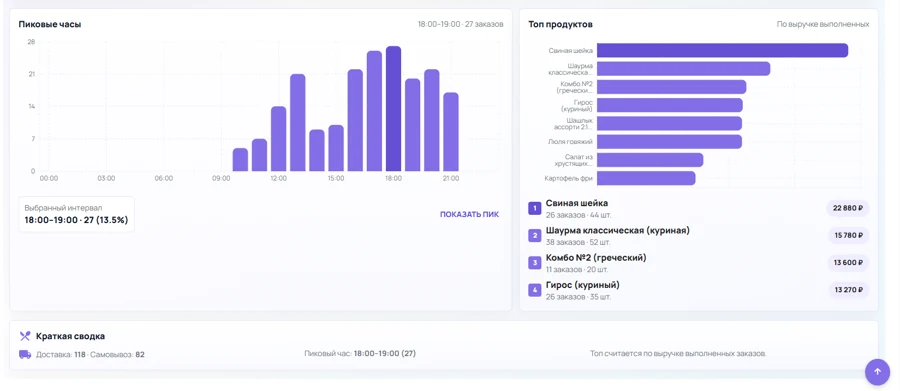Click the rank 2 badge for Шаурма классическая
Viewport: 900px width, 391px height.
coord(534,235)
